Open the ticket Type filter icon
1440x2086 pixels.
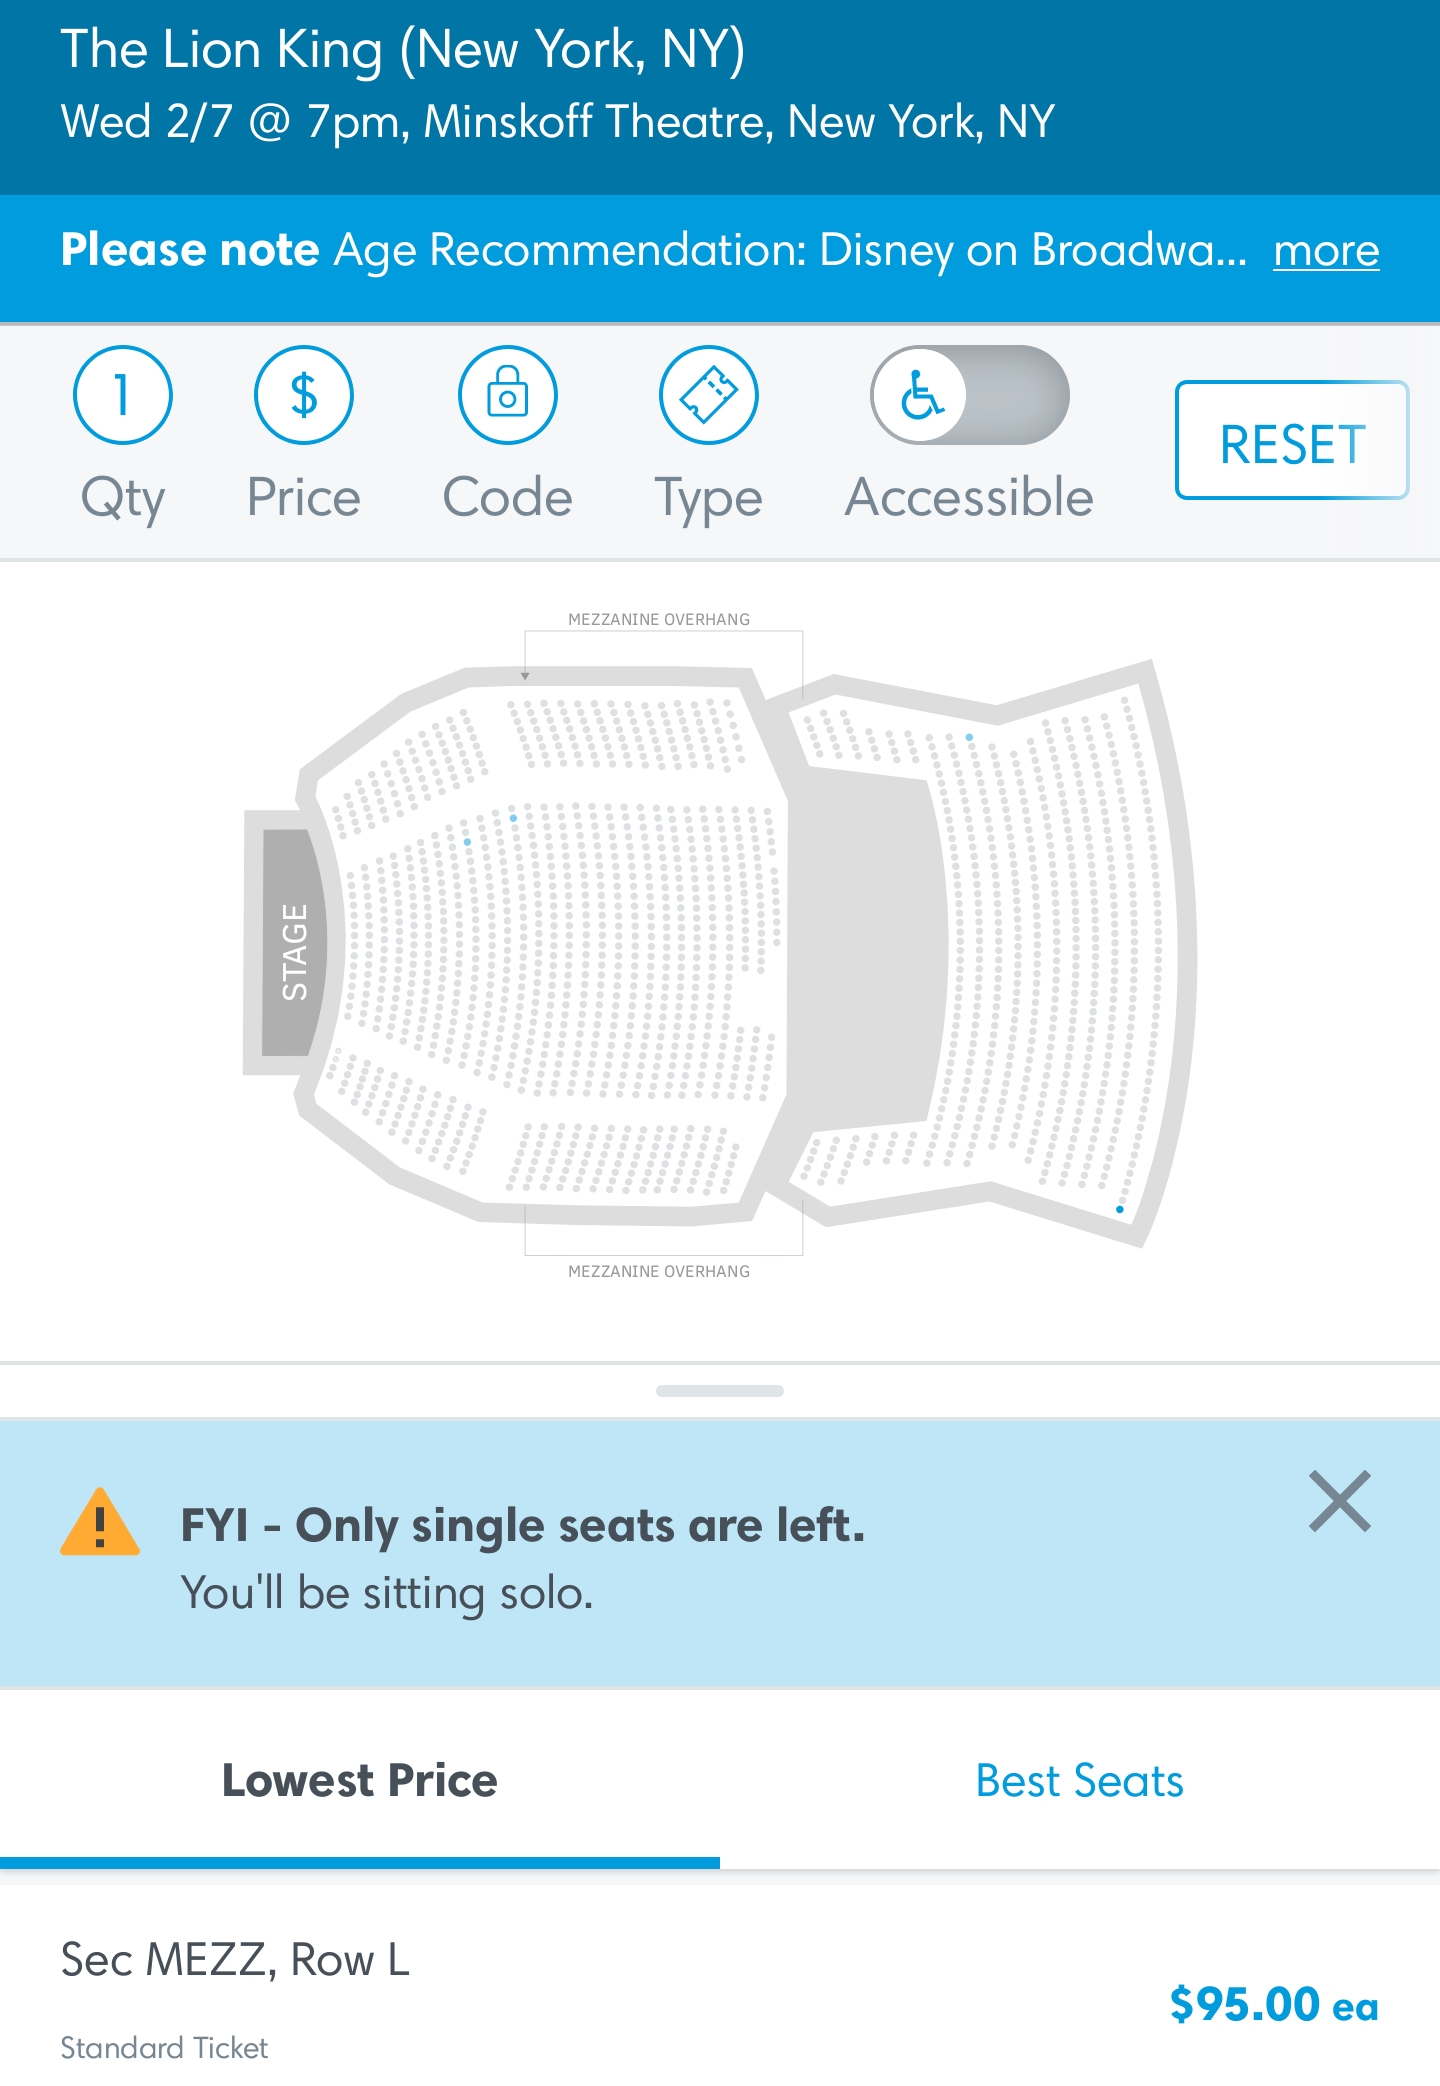pyautogui.click(x=708, y=395)
